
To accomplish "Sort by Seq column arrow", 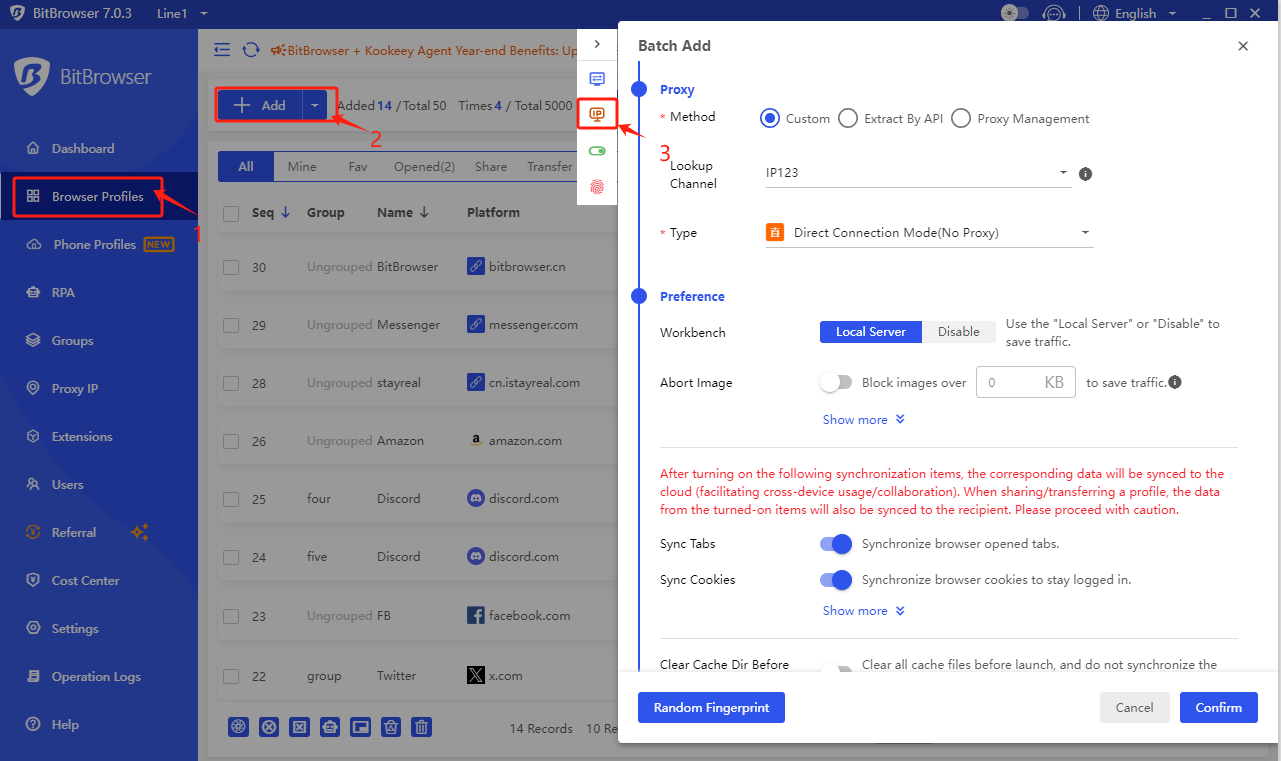I will tap(285, 212).
